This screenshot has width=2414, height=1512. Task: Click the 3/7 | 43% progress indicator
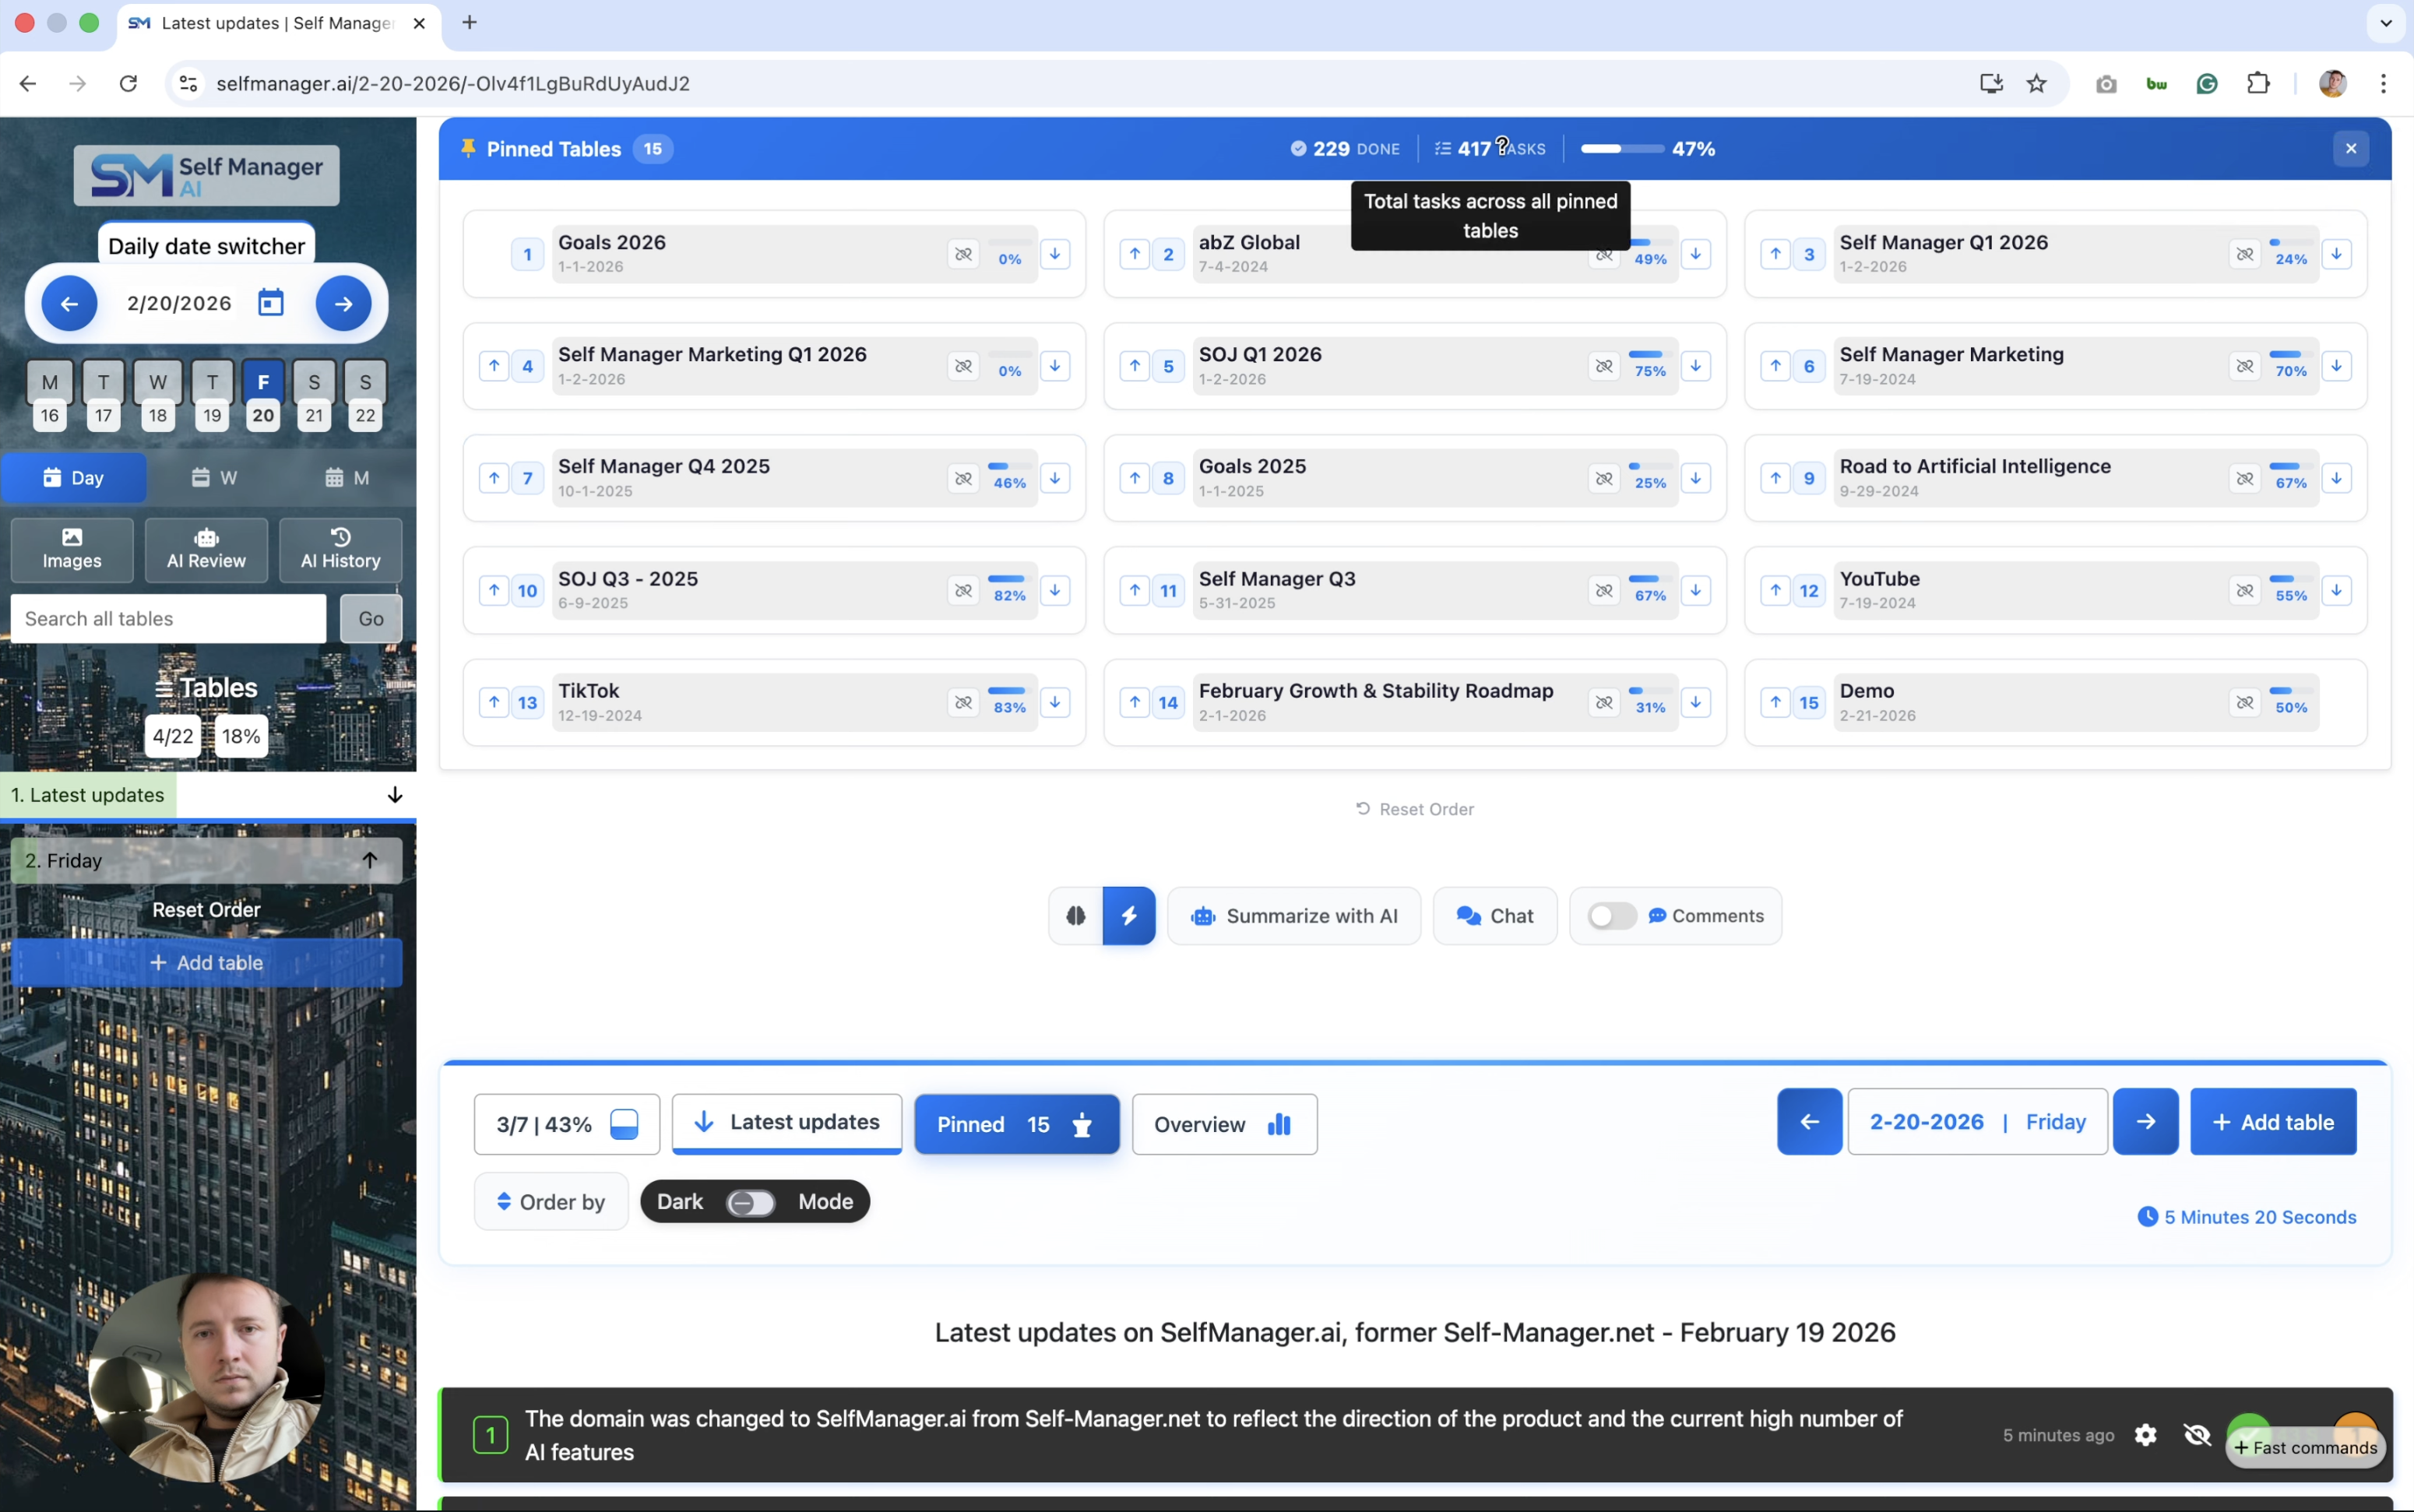(567, 1124)
